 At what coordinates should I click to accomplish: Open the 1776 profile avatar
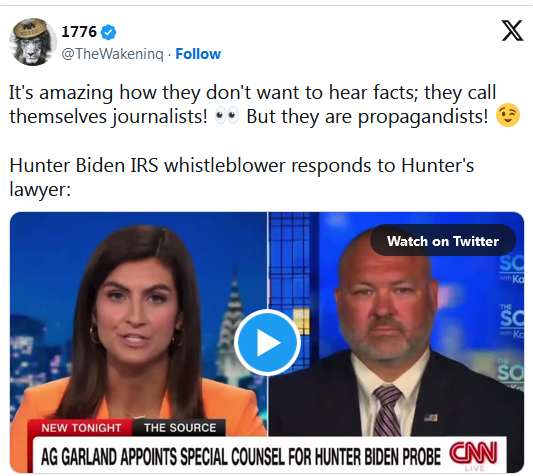33,42
